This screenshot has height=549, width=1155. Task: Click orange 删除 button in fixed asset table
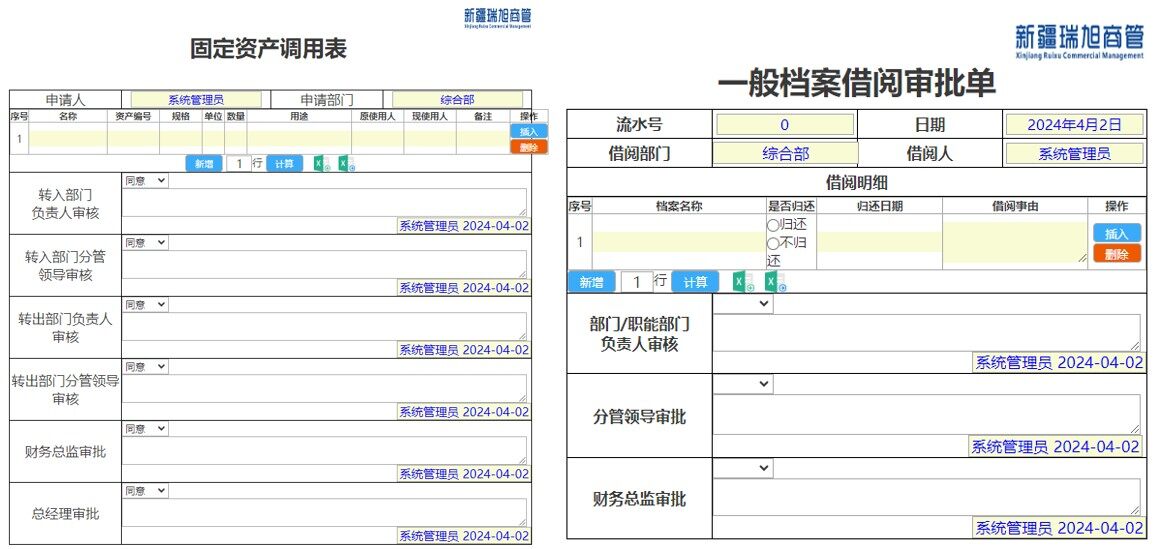tap(528, 147)
